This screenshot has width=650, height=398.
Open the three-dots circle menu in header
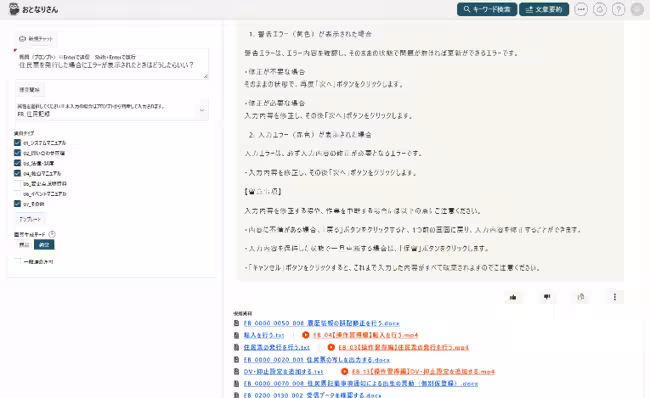[581, 9]
